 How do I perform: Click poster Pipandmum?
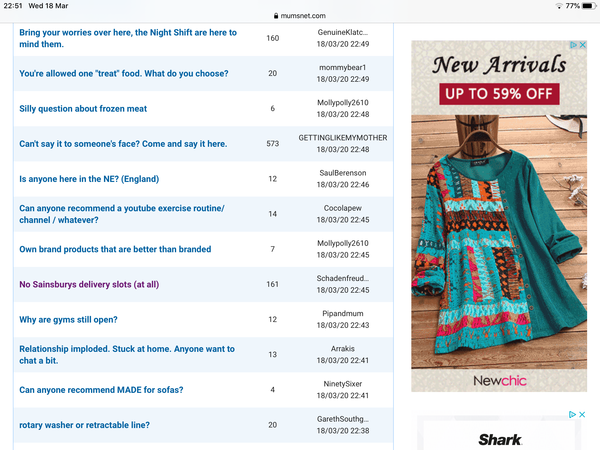pos(343,314)
